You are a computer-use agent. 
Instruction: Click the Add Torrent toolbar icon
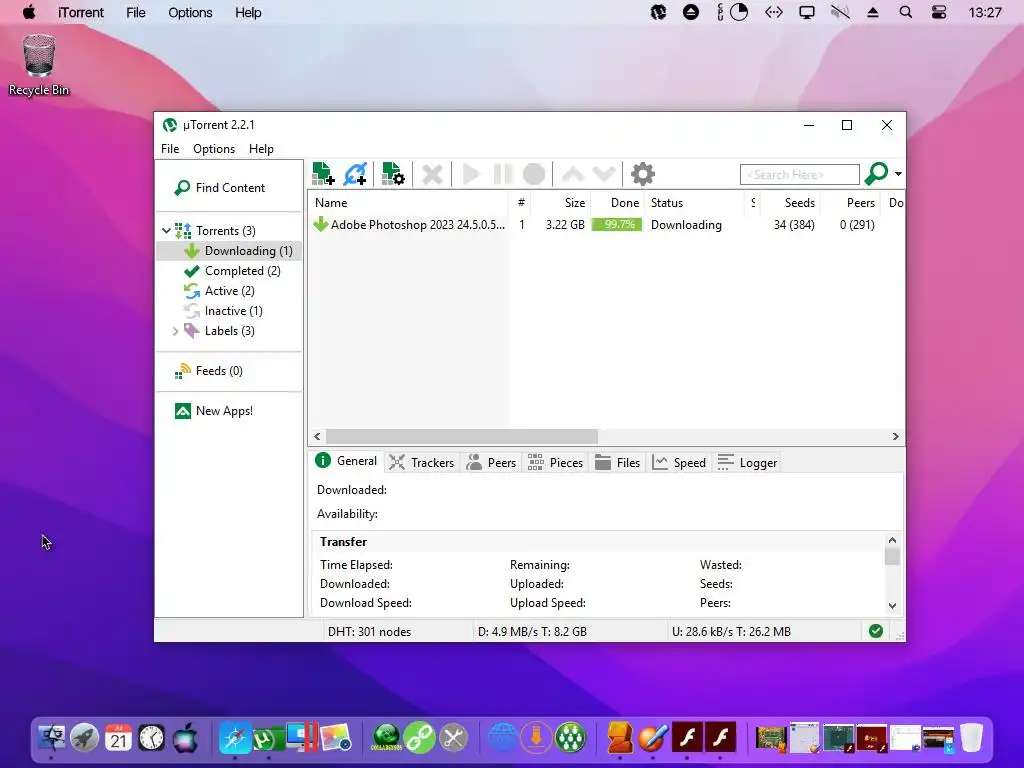pyautogui.click(x=323, y=174)
